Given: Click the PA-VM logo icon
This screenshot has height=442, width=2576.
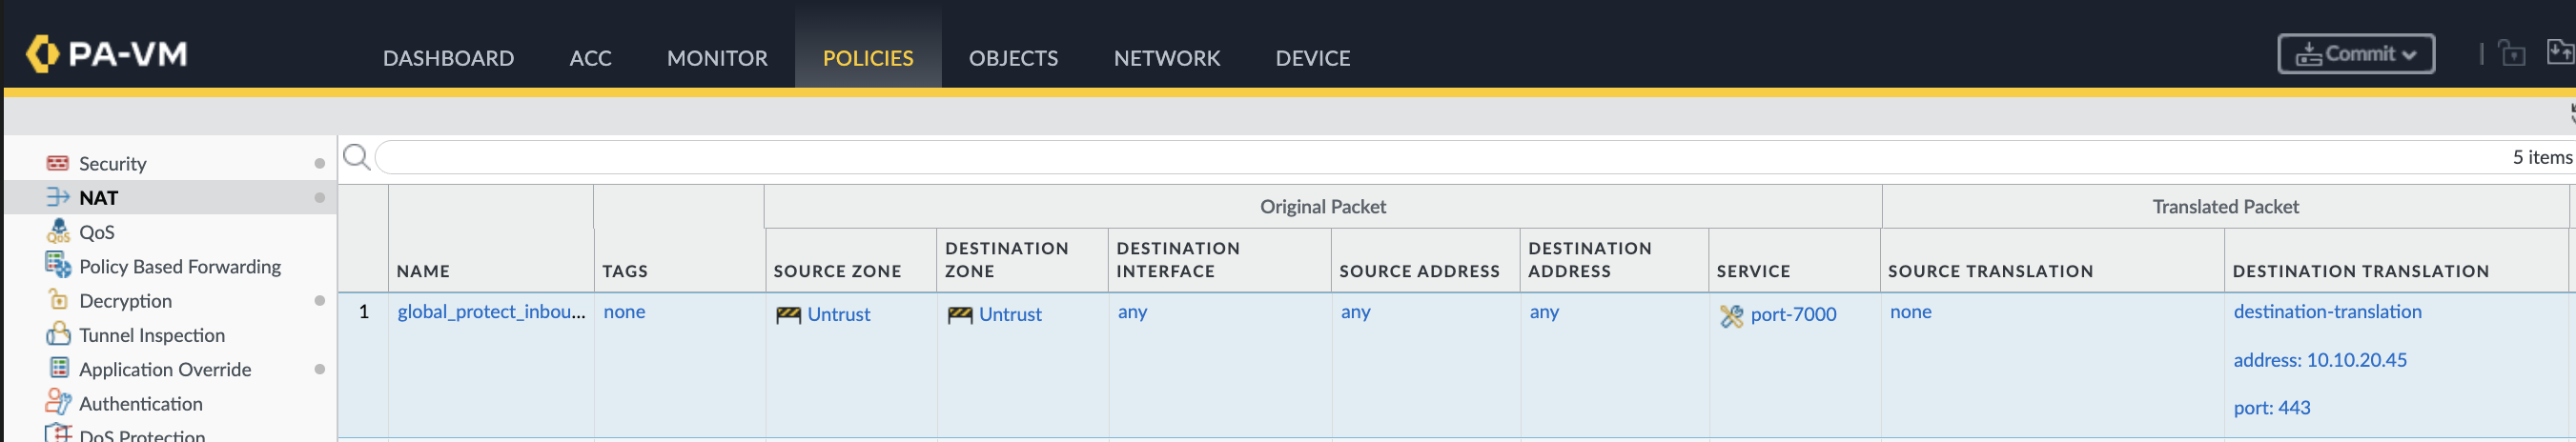Looking at the screenshot, I should pos(42,54).
